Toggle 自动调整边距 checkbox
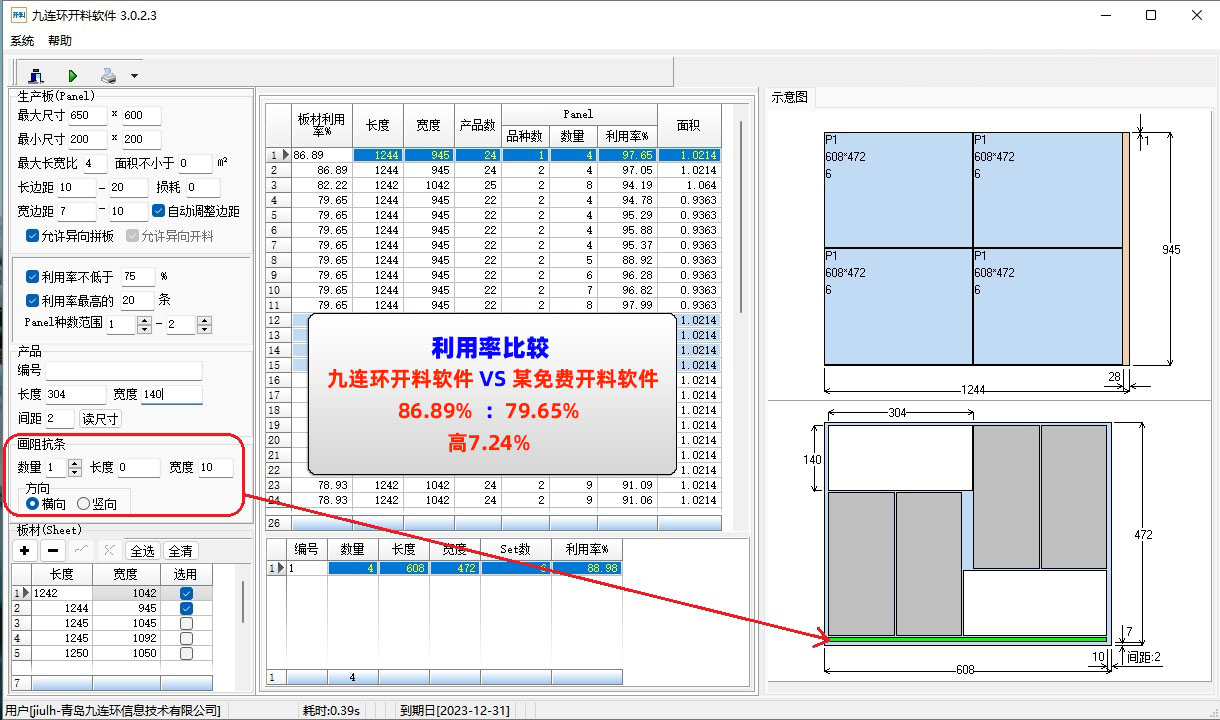Viewport: 1220px width, 720px height. pyautogui.click(x=158, y=211)
